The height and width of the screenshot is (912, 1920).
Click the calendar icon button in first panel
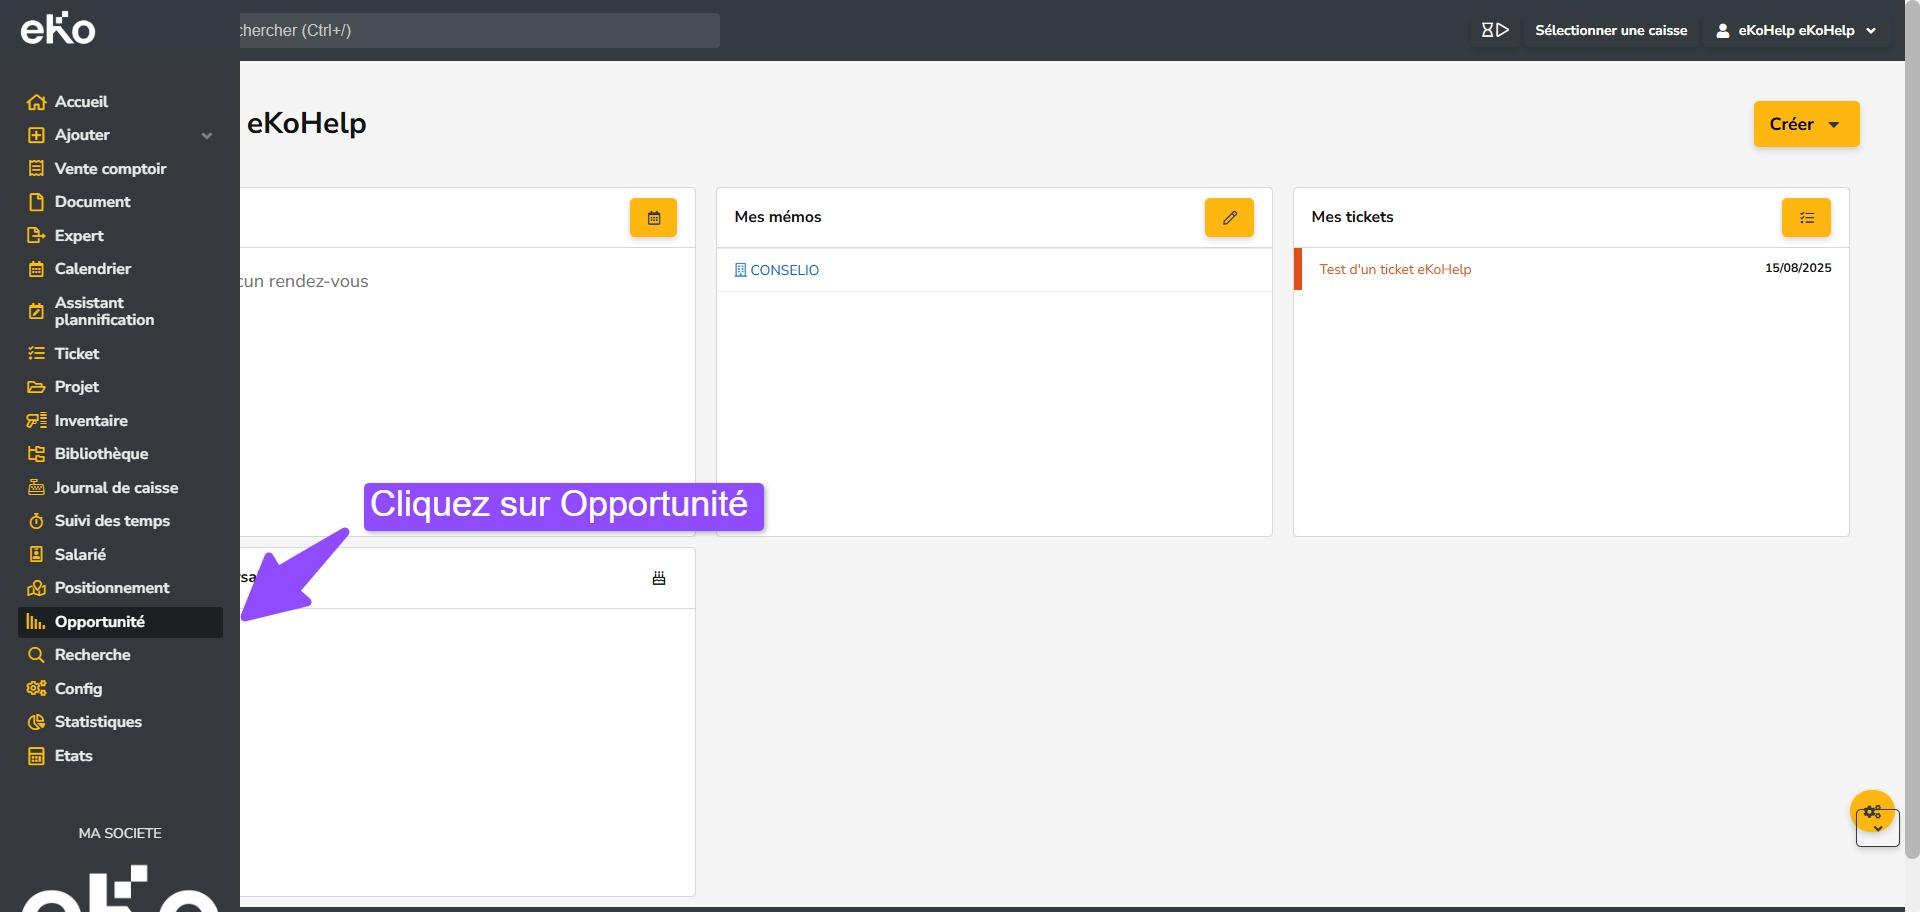(x=653, y=218)
